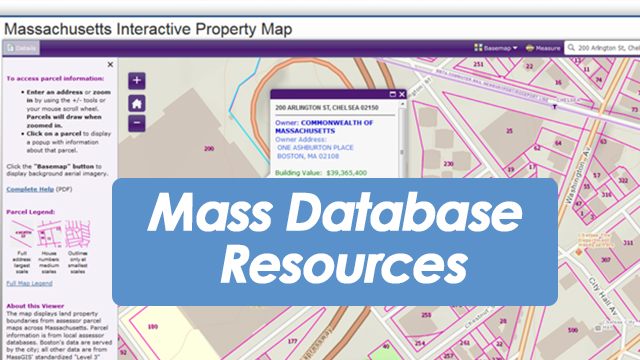Click the Washington Av street label
Screen dimensions: 640x360
[x=578, y=175]
